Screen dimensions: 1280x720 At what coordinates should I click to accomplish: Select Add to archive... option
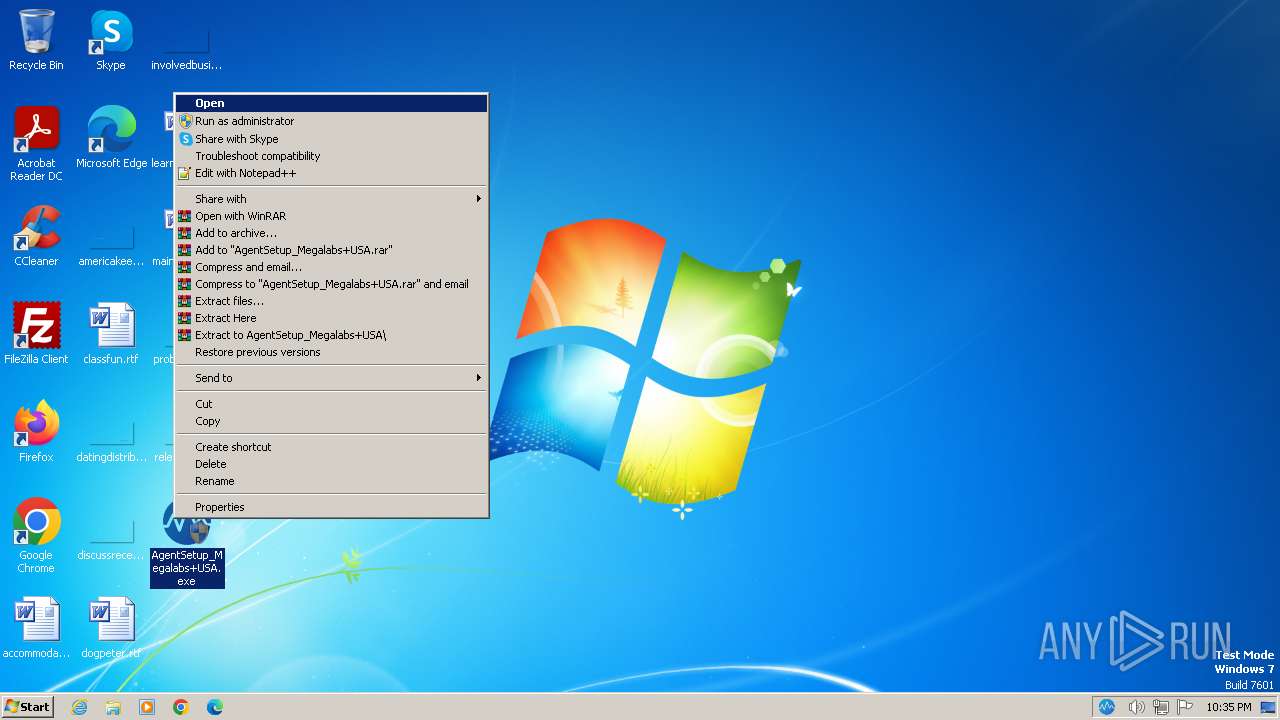tap(331, 233)
